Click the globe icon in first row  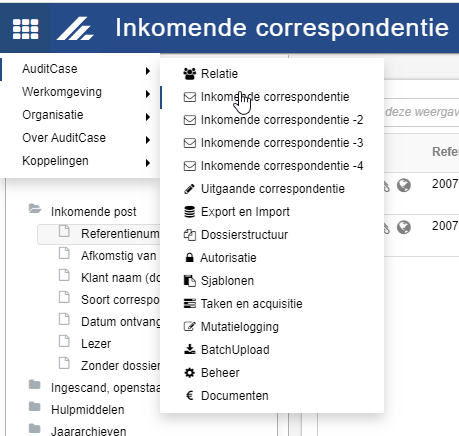coord(404,185)
